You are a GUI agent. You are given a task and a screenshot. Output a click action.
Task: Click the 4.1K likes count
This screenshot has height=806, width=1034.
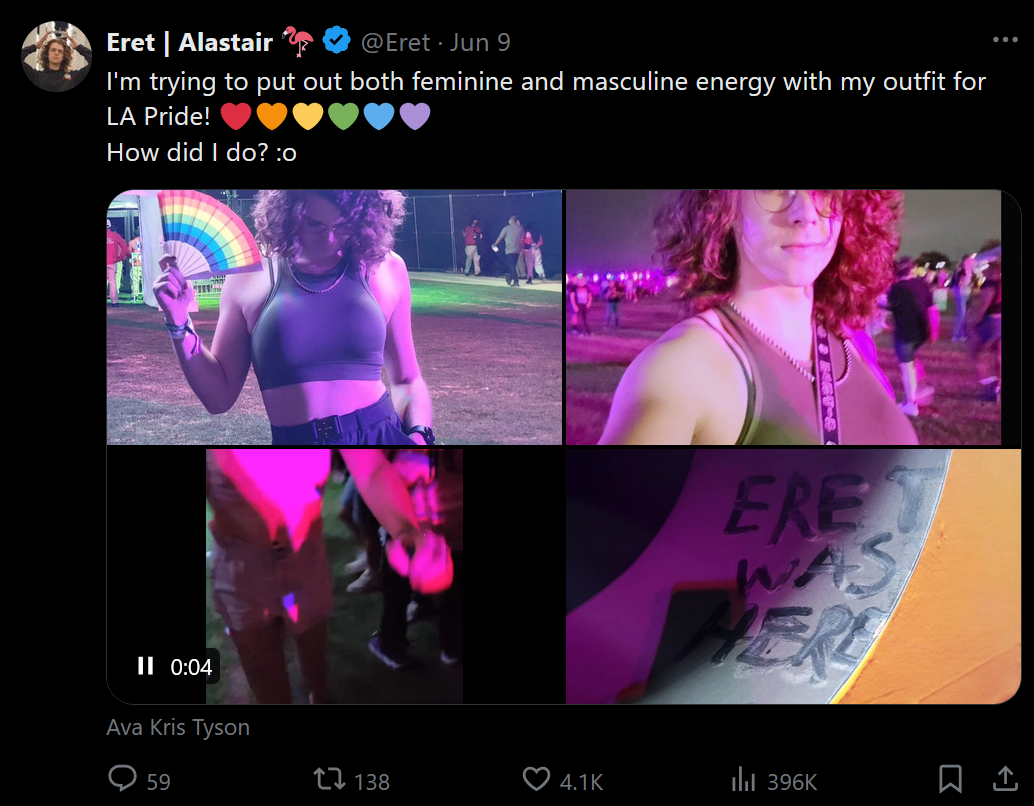581,782
